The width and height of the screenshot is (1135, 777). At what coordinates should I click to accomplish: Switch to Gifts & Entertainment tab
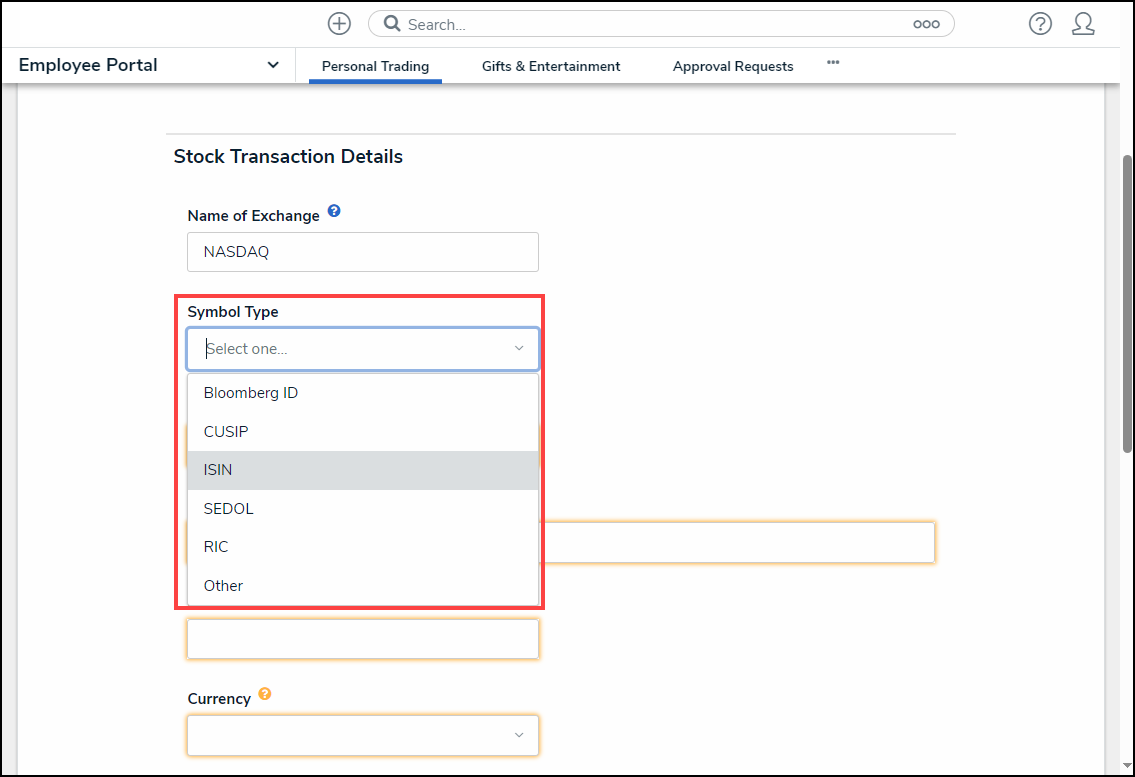(x=551, y=66)
